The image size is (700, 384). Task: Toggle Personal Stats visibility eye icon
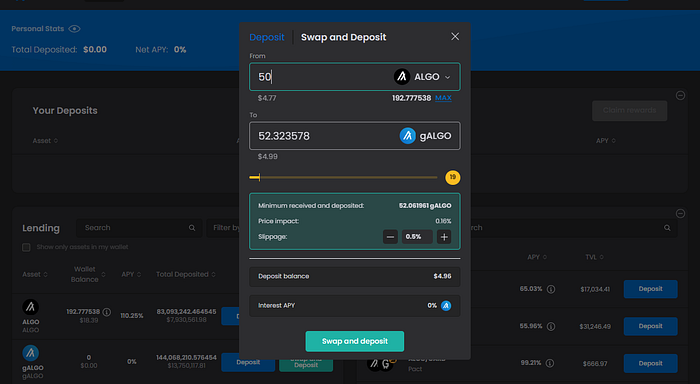point(75,29)
